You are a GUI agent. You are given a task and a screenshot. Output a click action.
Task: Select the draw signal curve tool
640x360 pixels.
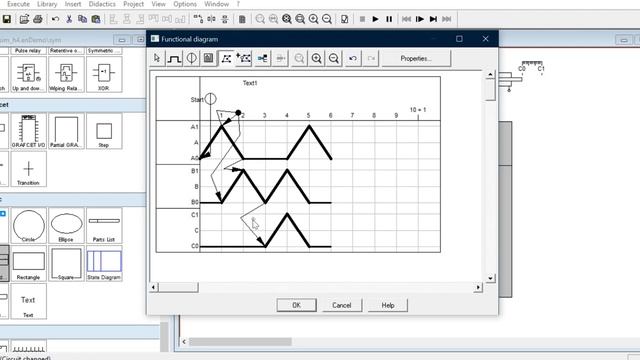point(174,58)
